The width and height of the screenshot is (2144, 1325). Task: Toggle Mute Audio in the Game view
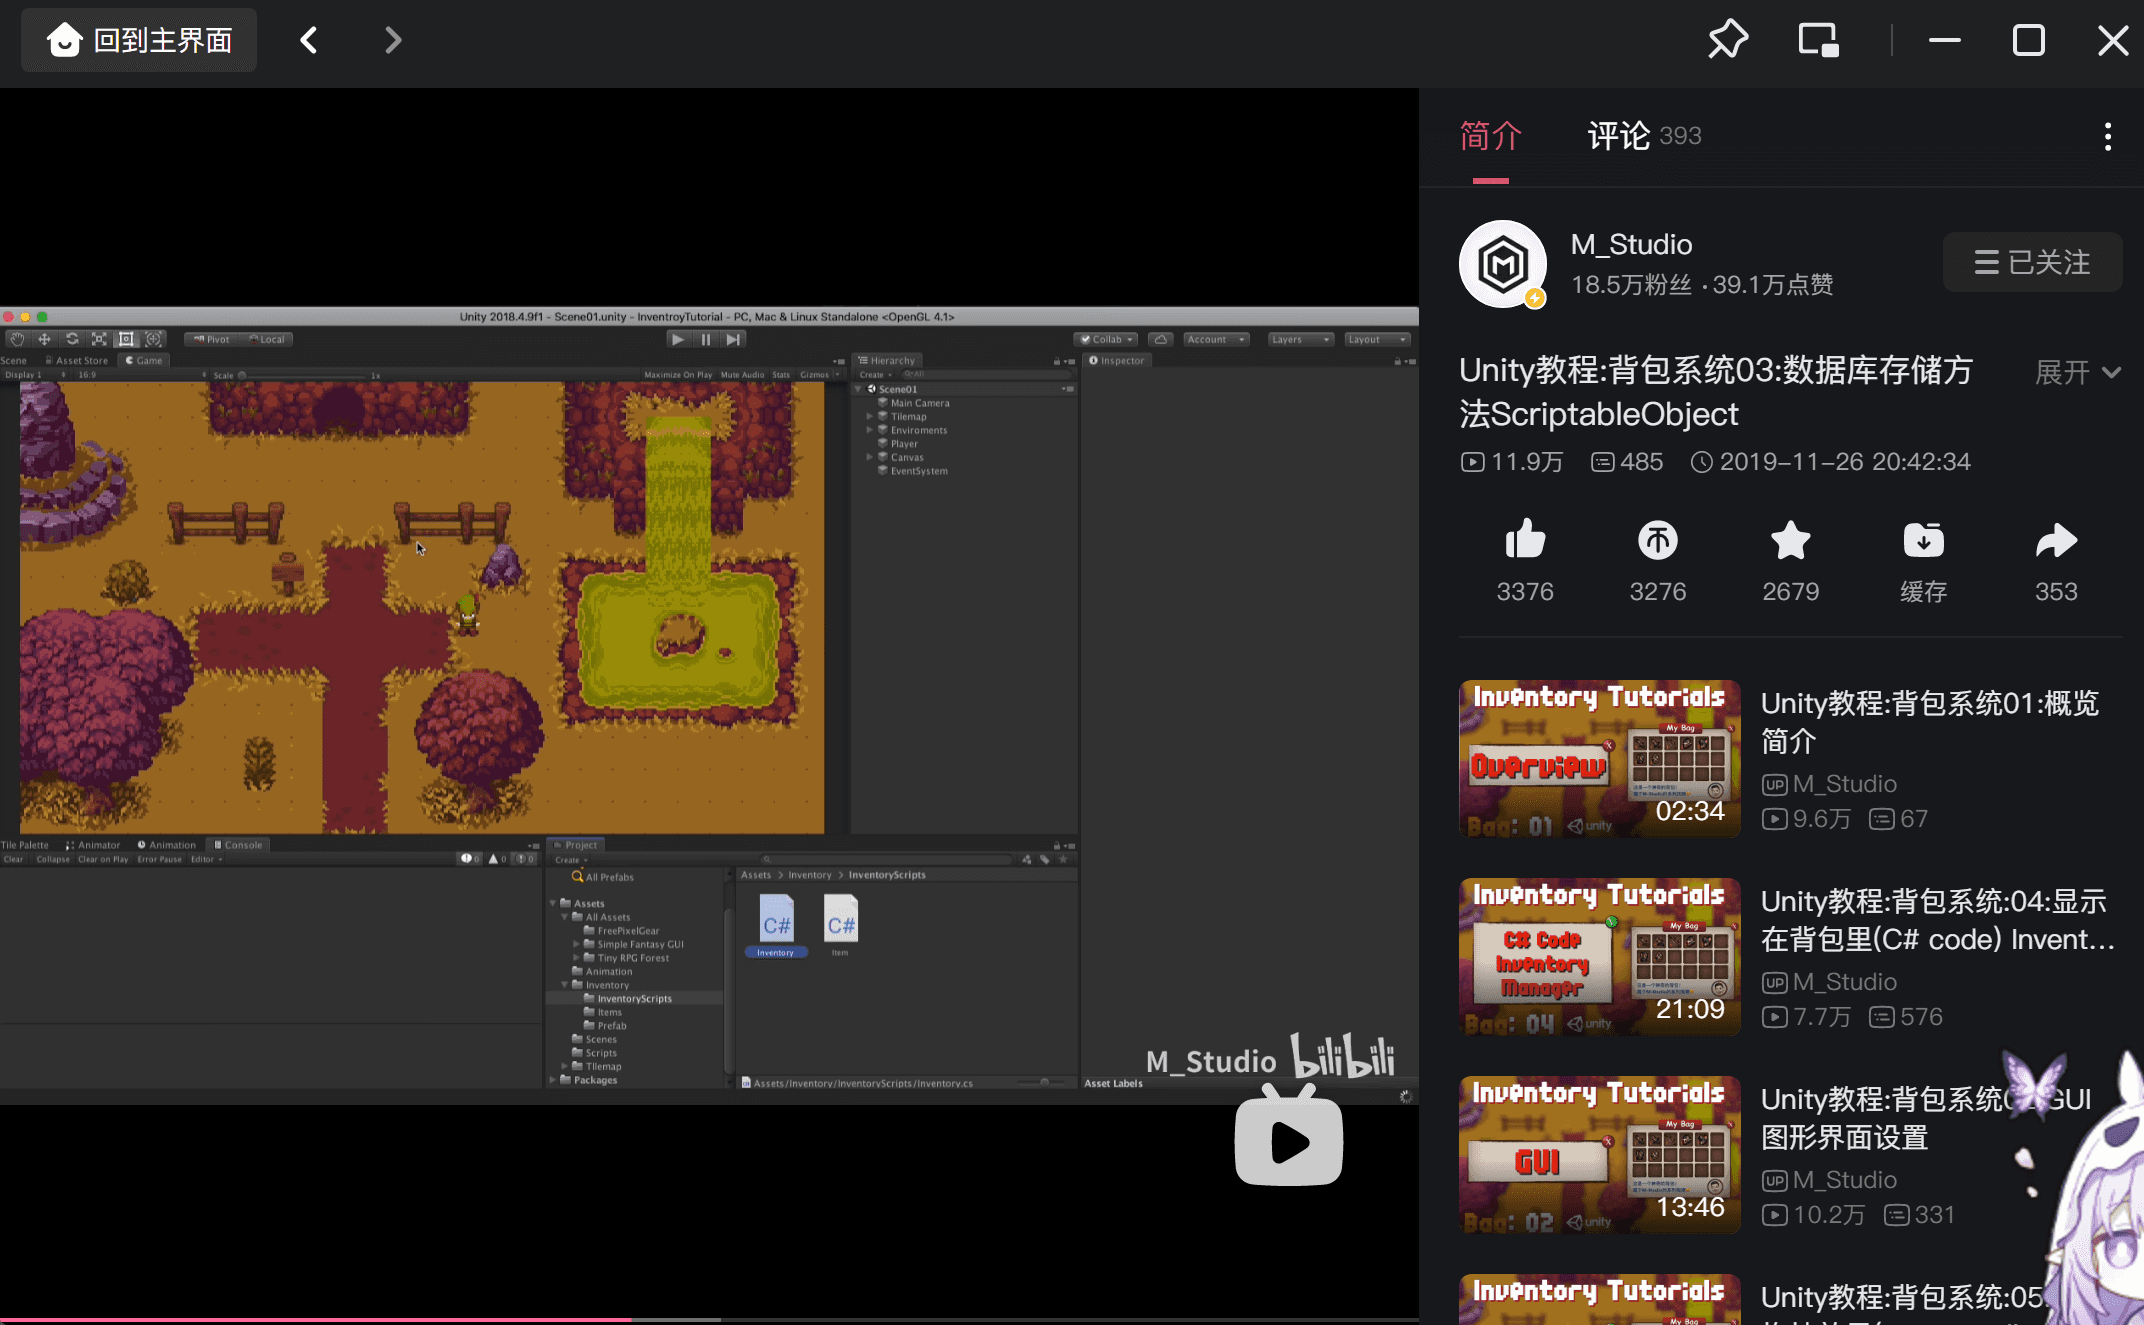pyautogui.click(x=742, y=375)
